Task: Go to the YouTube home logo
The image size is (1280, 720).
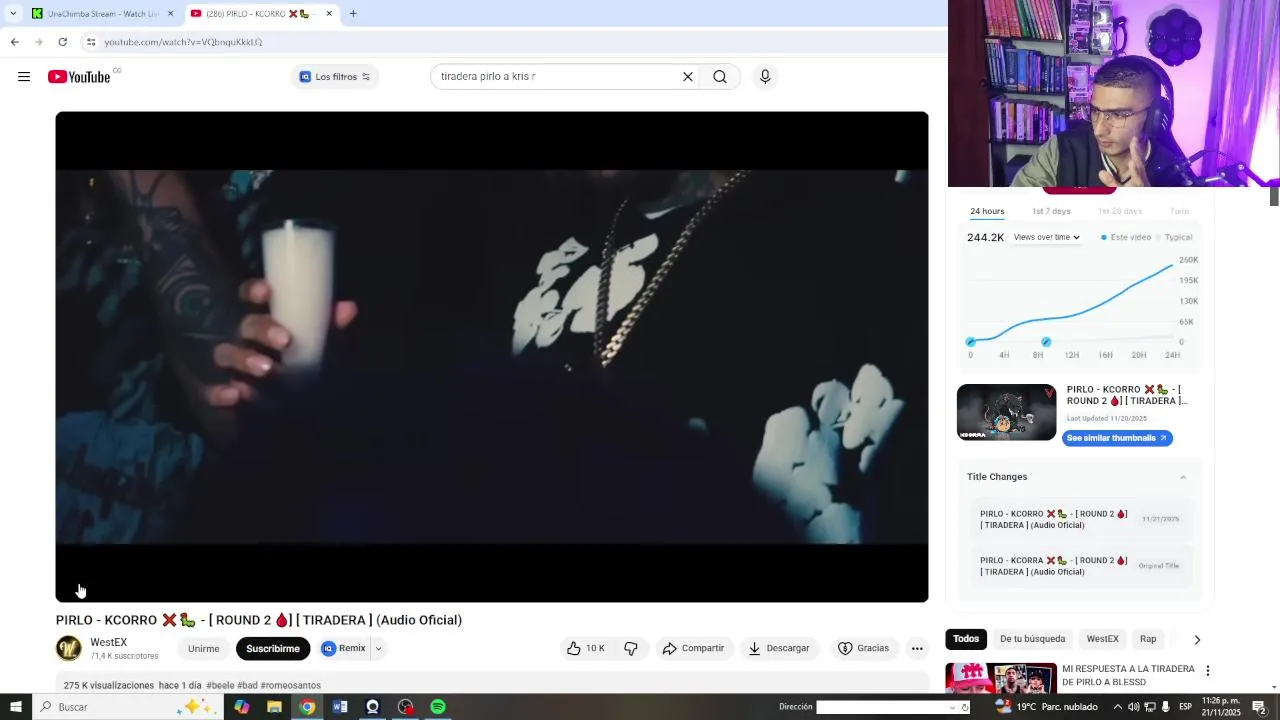Action: [x=79, y=77]
